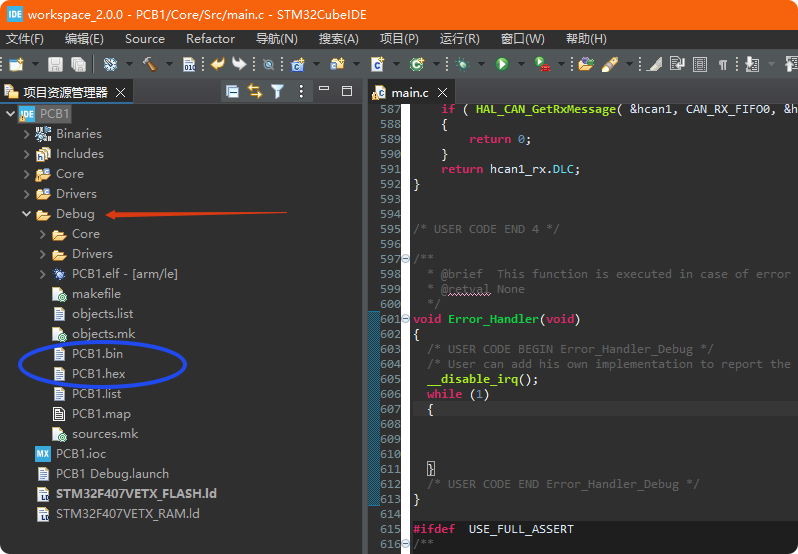Open the project explorer filter icon
The image size is (798, 554).
278,91
